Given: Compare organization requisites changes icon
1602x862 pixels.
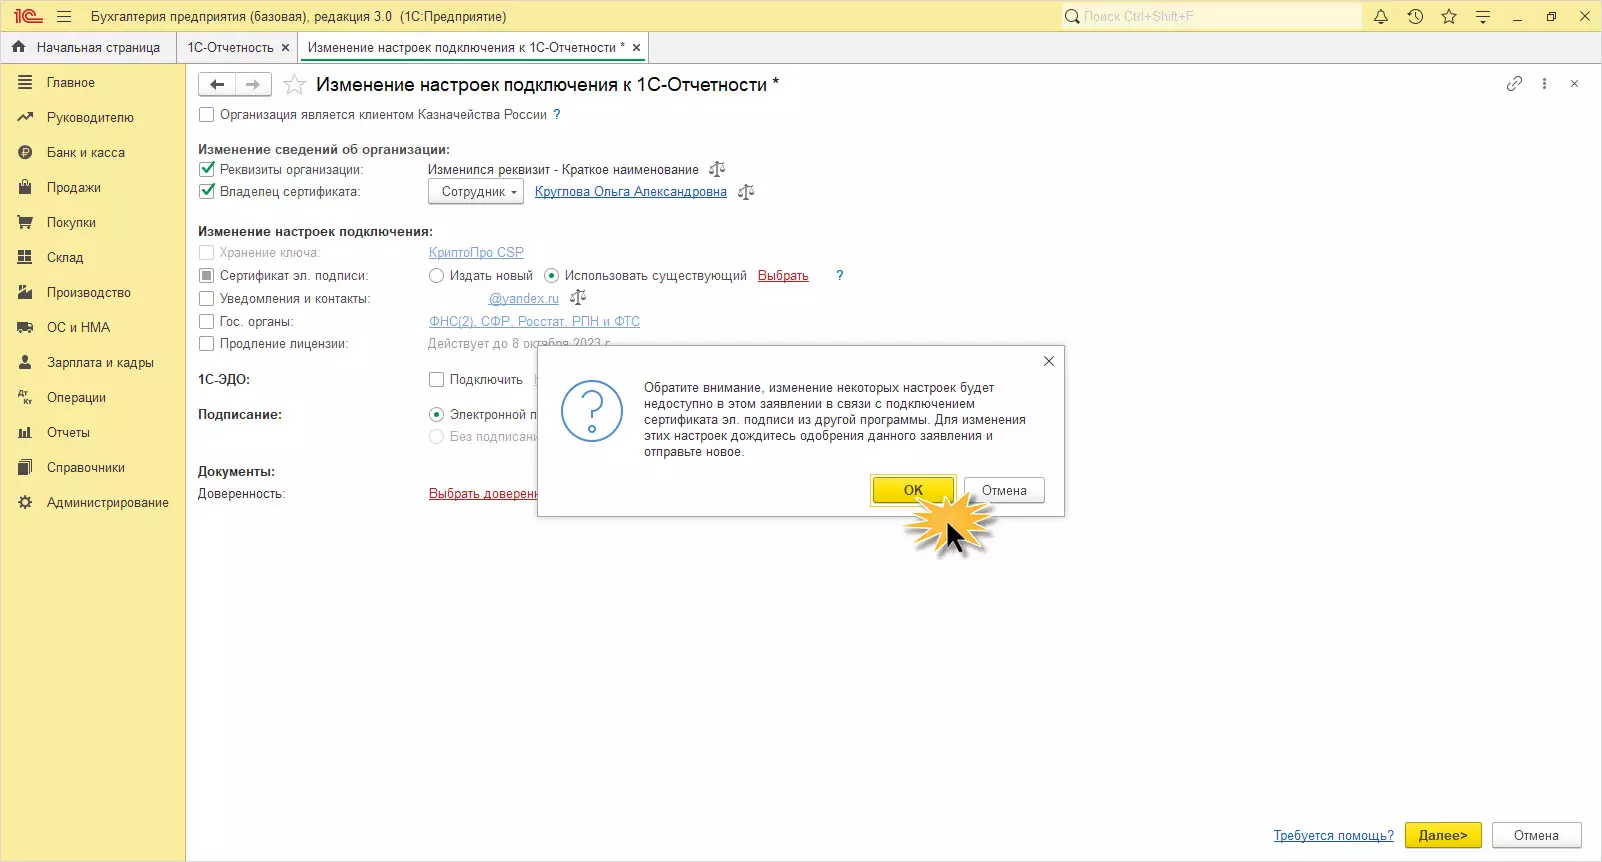Looking at the screenshot, I should point(717,169).
